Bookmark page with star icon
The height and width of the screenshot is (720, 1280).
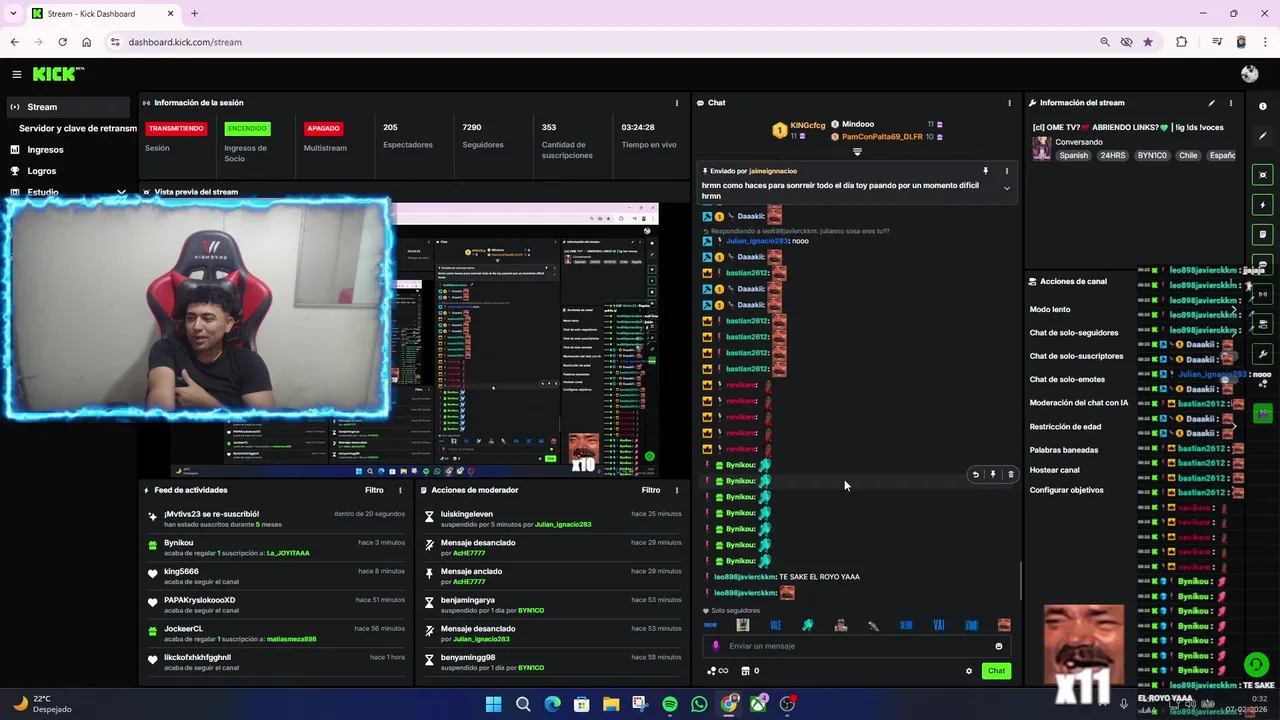click(x=1148, y=42)
